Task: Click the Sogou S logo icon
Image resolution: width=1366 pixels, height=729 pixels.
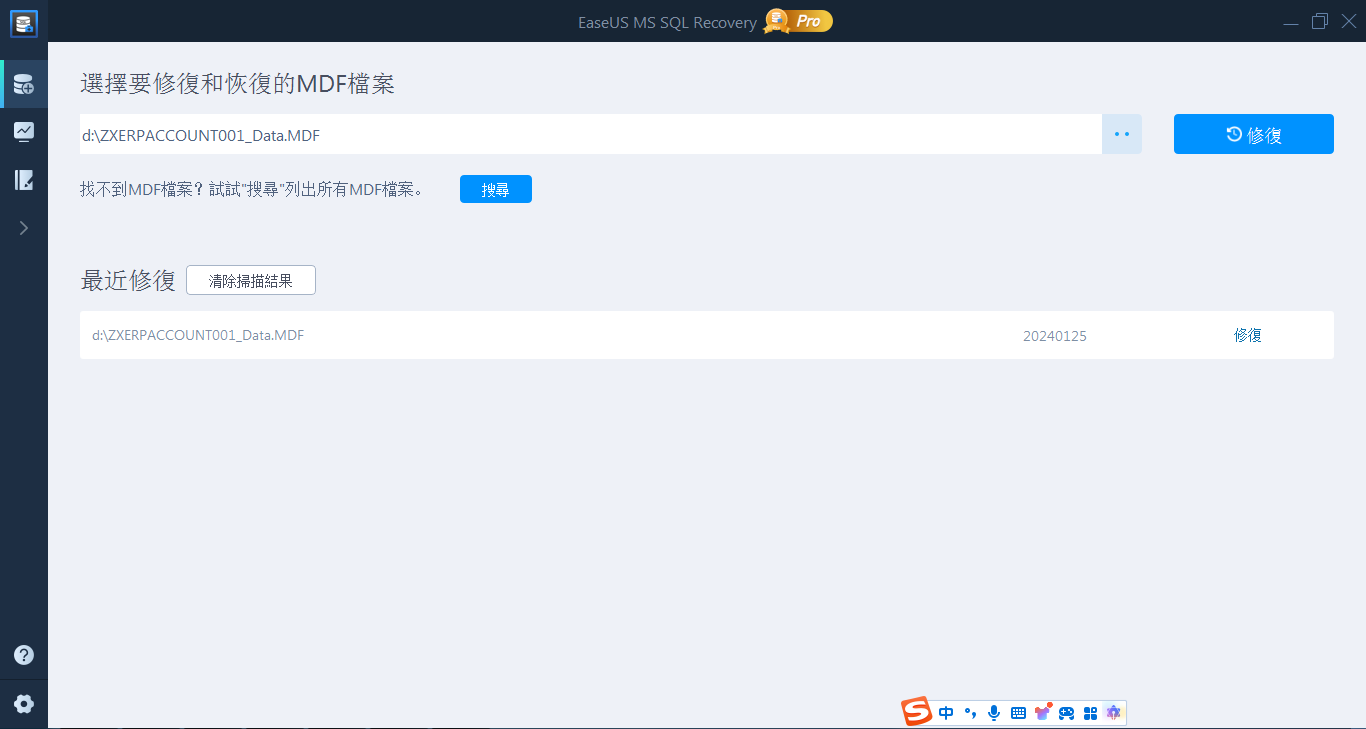Action: (x=917, y=712)
